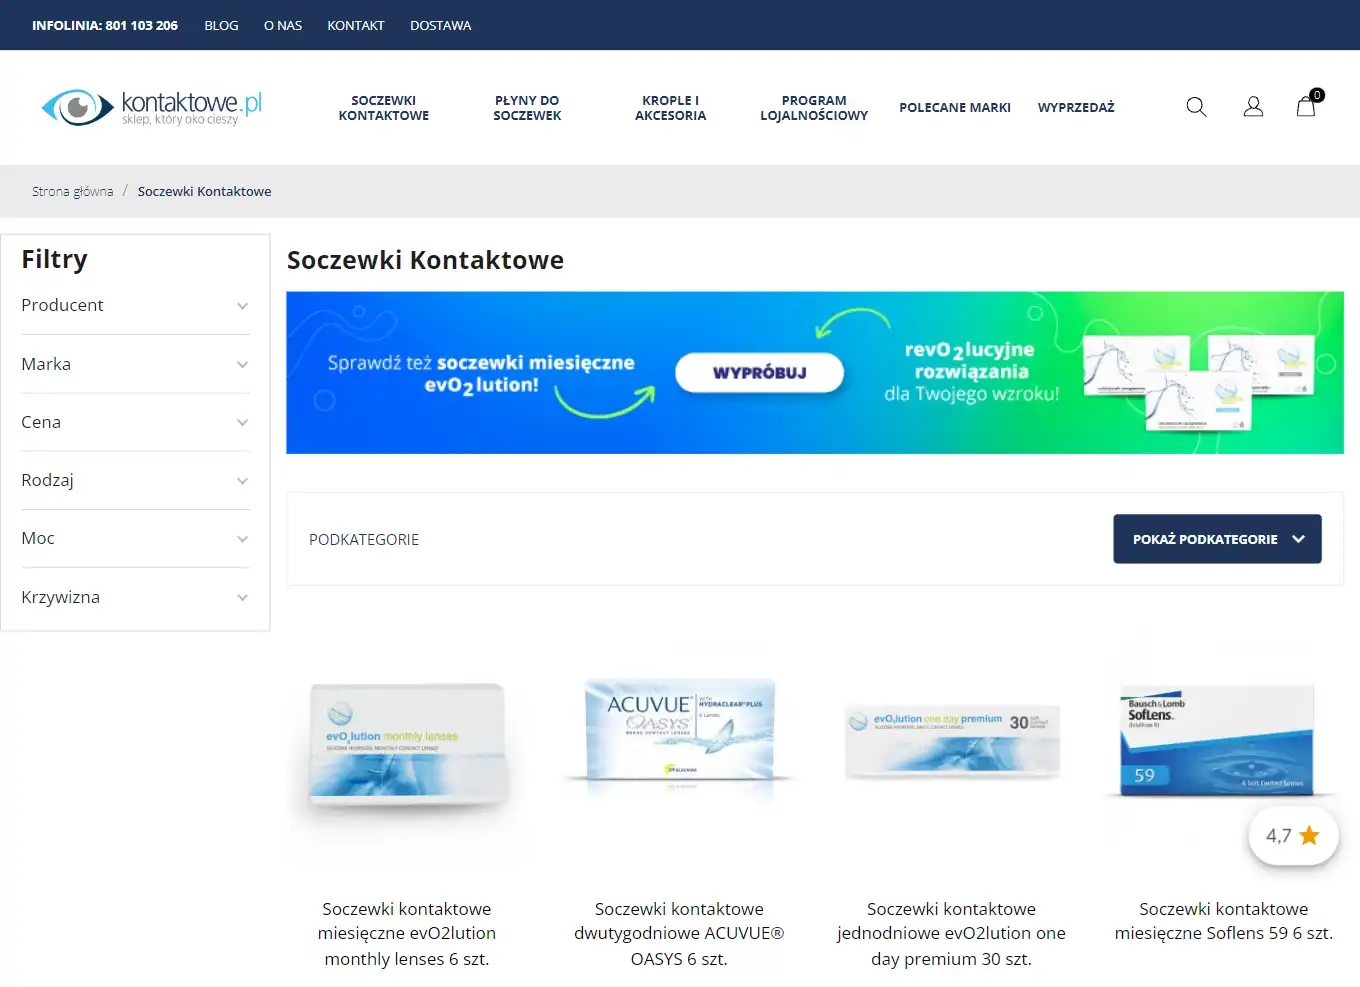Screen dimensions: 1360x987
Task: Expand the Producent filter
Action: pyautogui.click(x=135, y=306)
